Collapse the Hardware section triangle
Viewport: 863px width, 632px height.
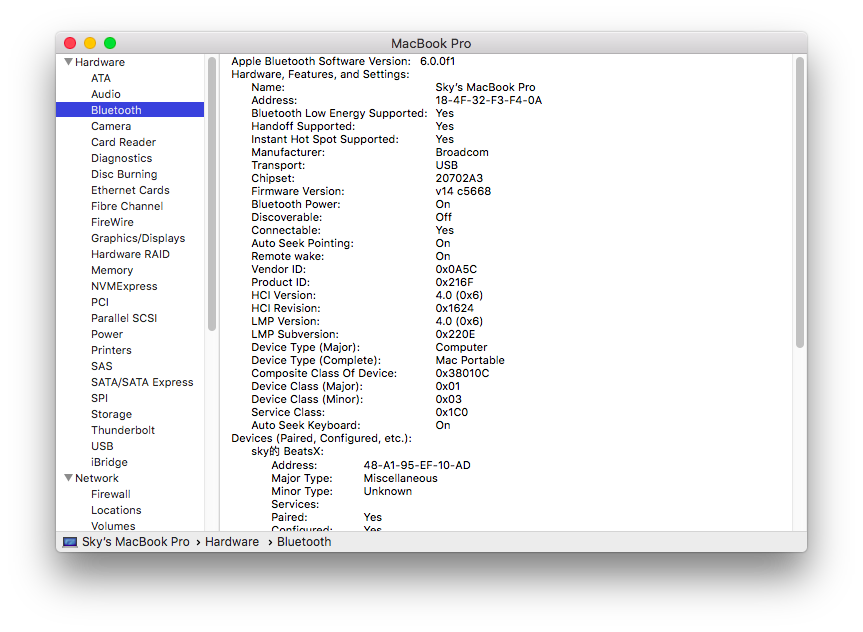coord(68,62)
